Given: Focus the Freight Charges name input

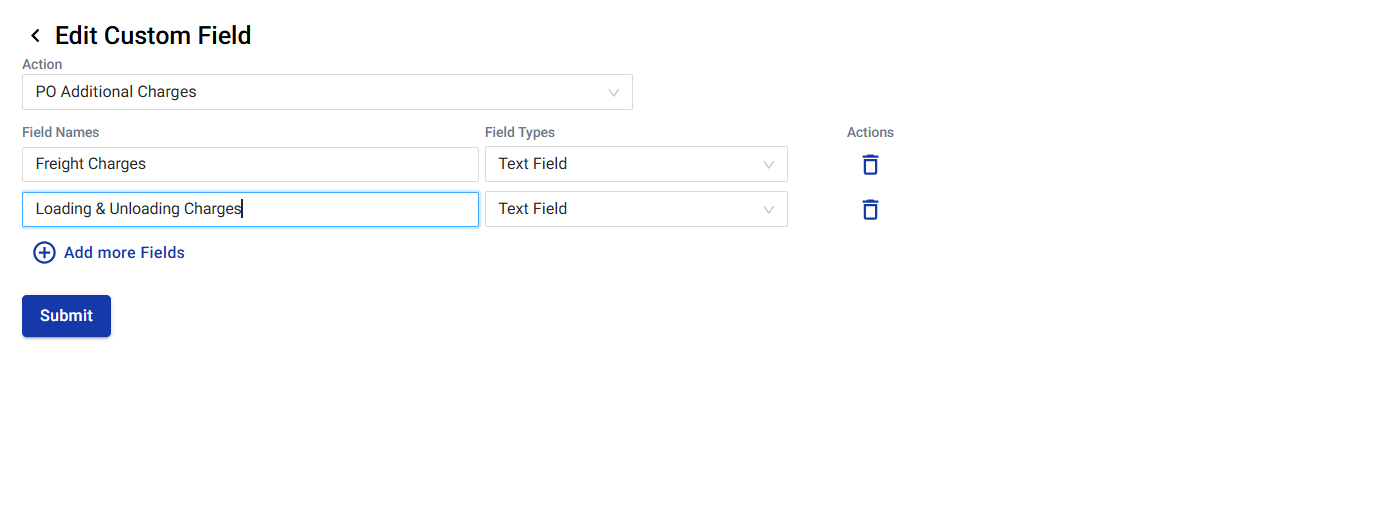Looking at the screenshot, I should [250, 164].
